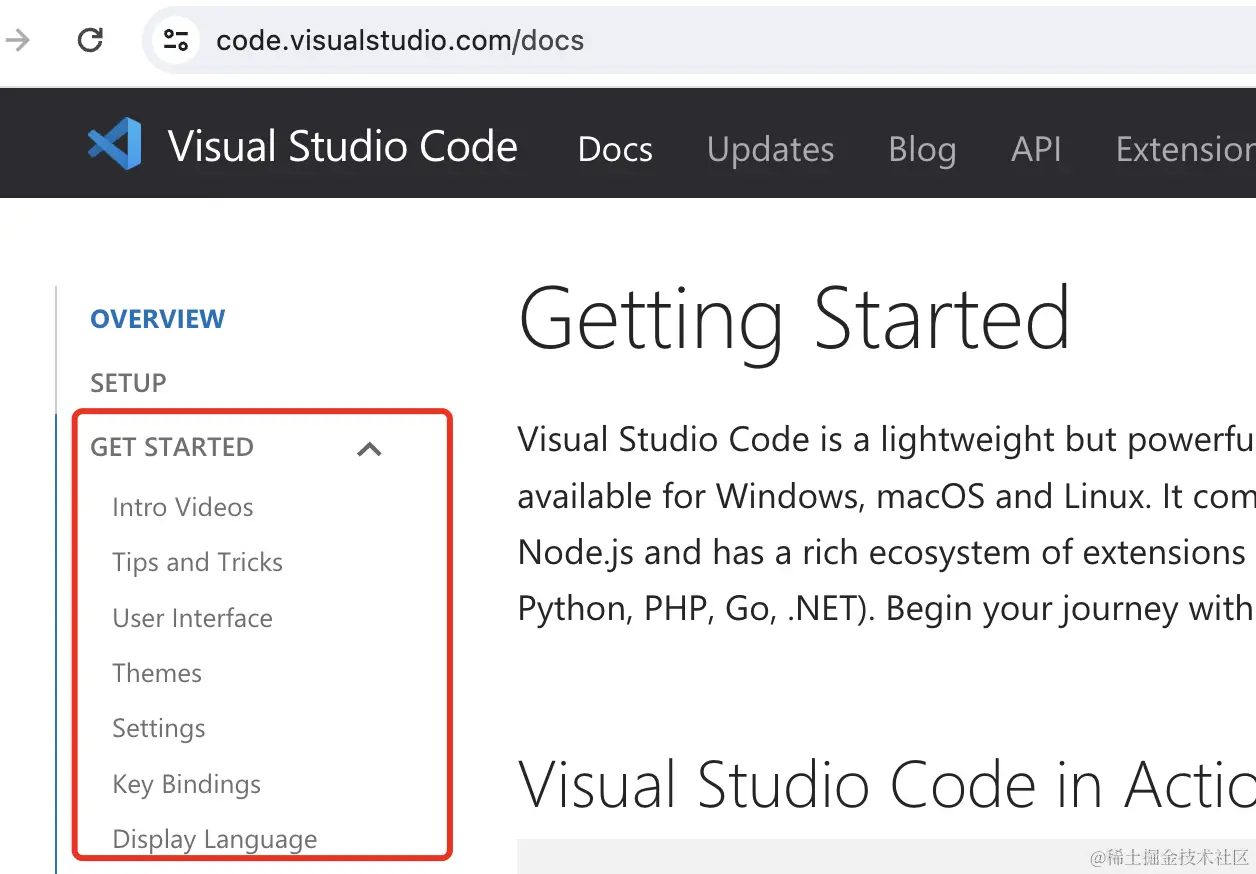Expand the Setup sidebar section
The image size is (1256, 874).
(128, 383)
